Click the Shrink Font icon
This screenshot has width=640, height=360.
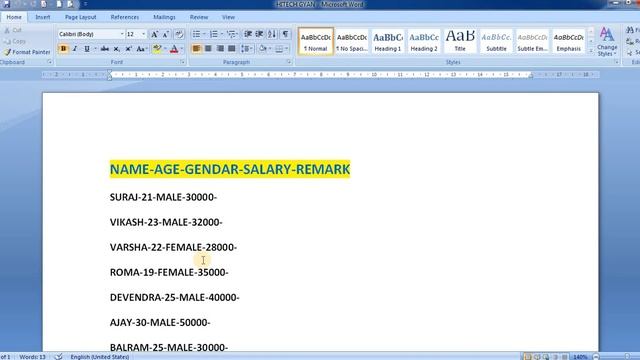point(166,34)
